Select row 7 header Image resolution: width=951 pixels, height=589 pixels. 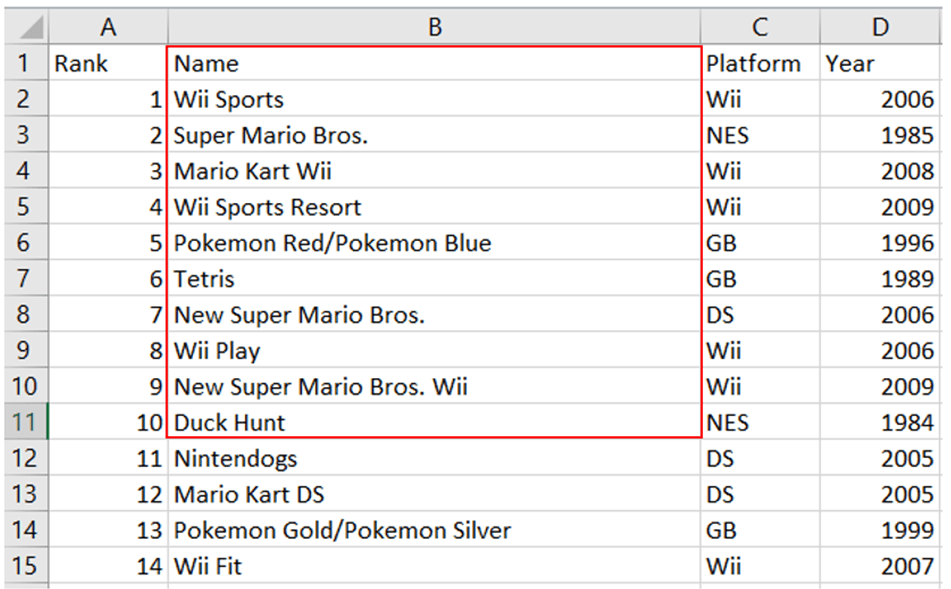[x=24, y=278]
